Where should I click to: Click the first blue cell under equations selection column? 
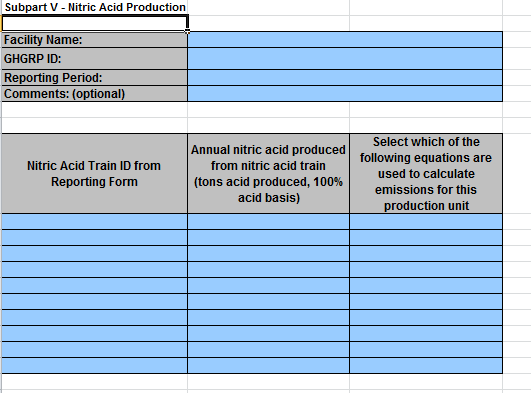(x=426, y=222)
